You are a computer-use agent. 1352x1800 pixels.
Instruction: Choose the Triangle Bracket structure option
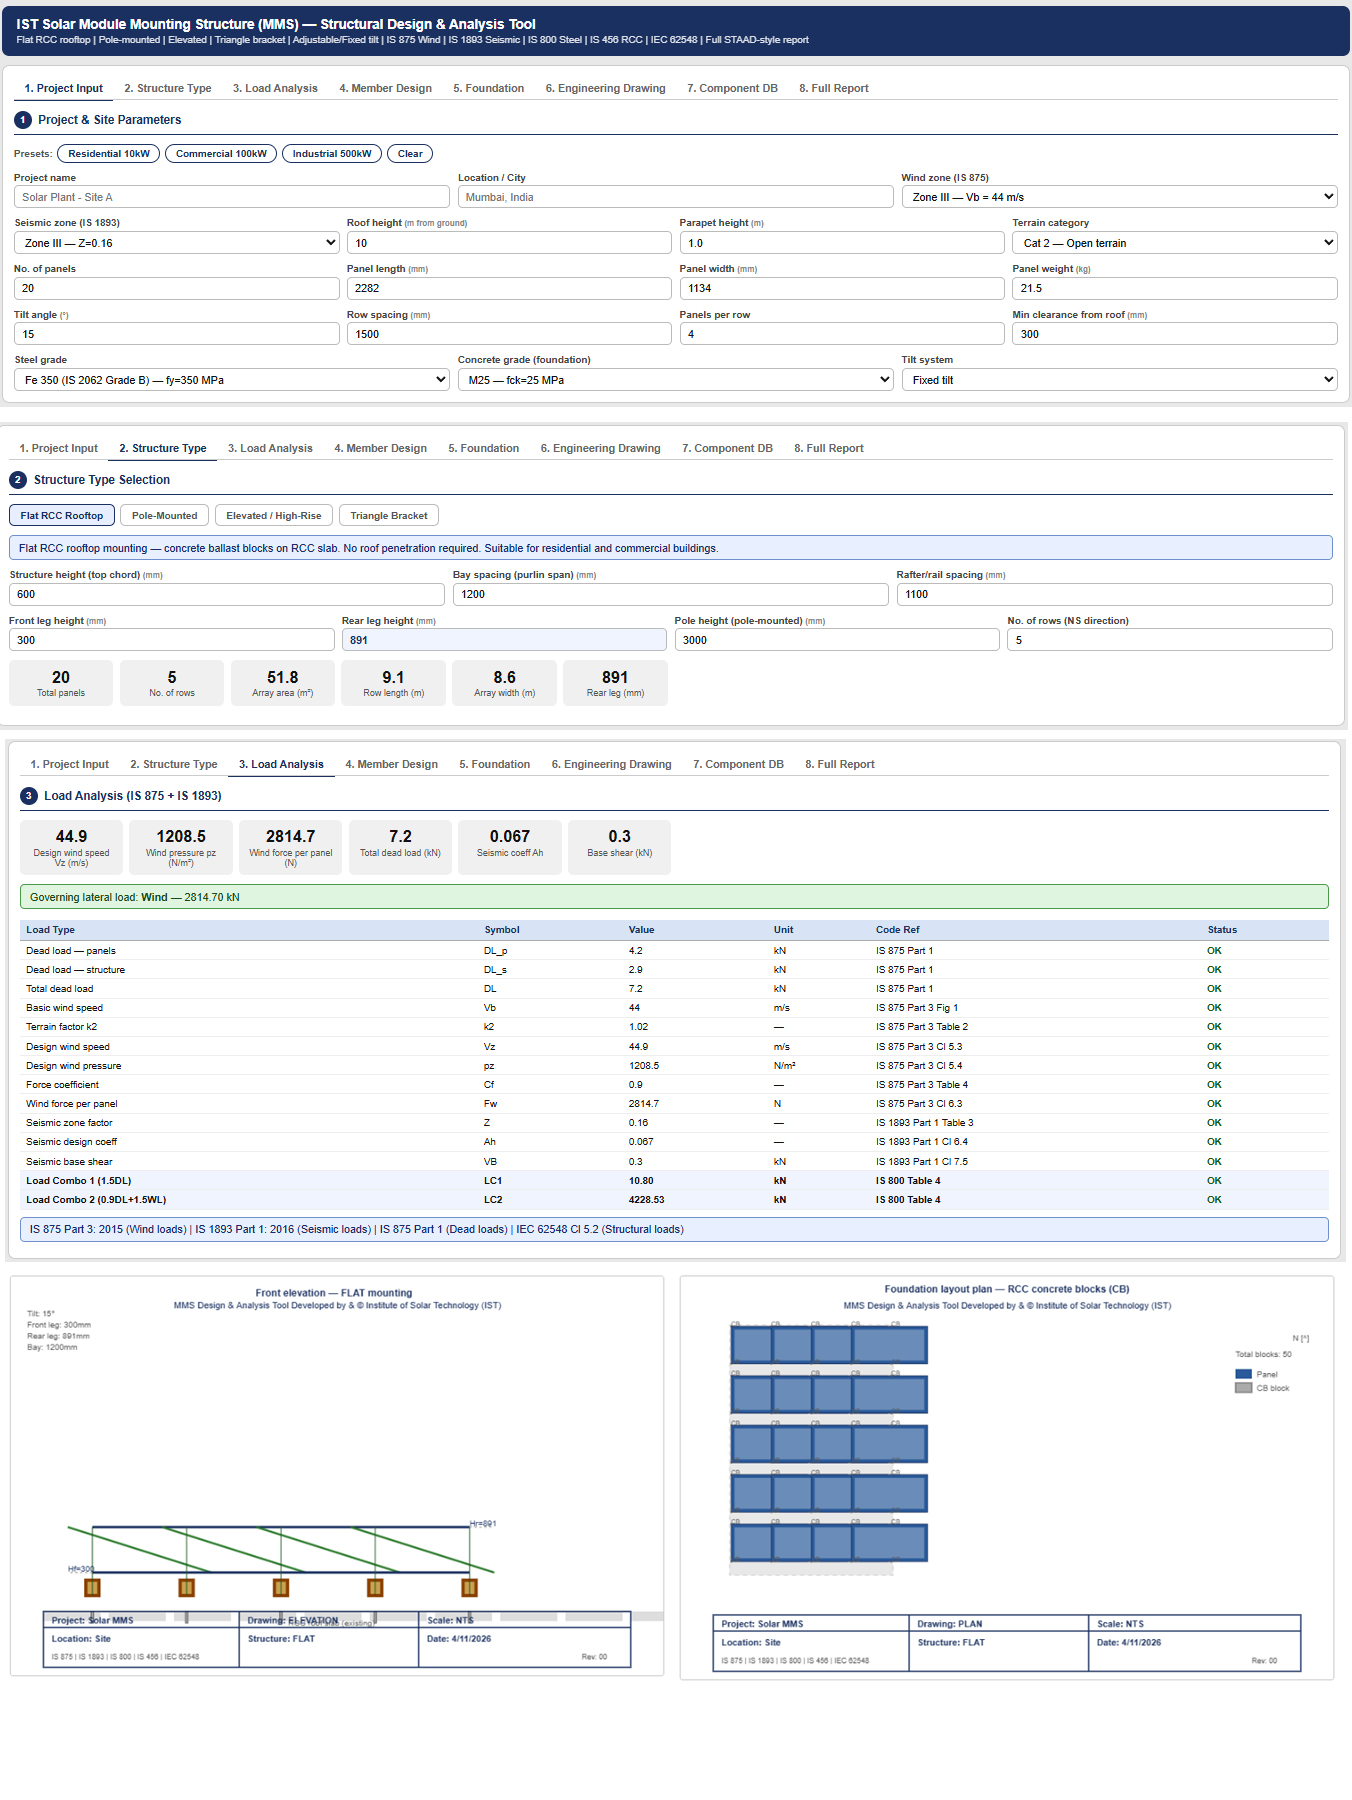tap(388, 516)
